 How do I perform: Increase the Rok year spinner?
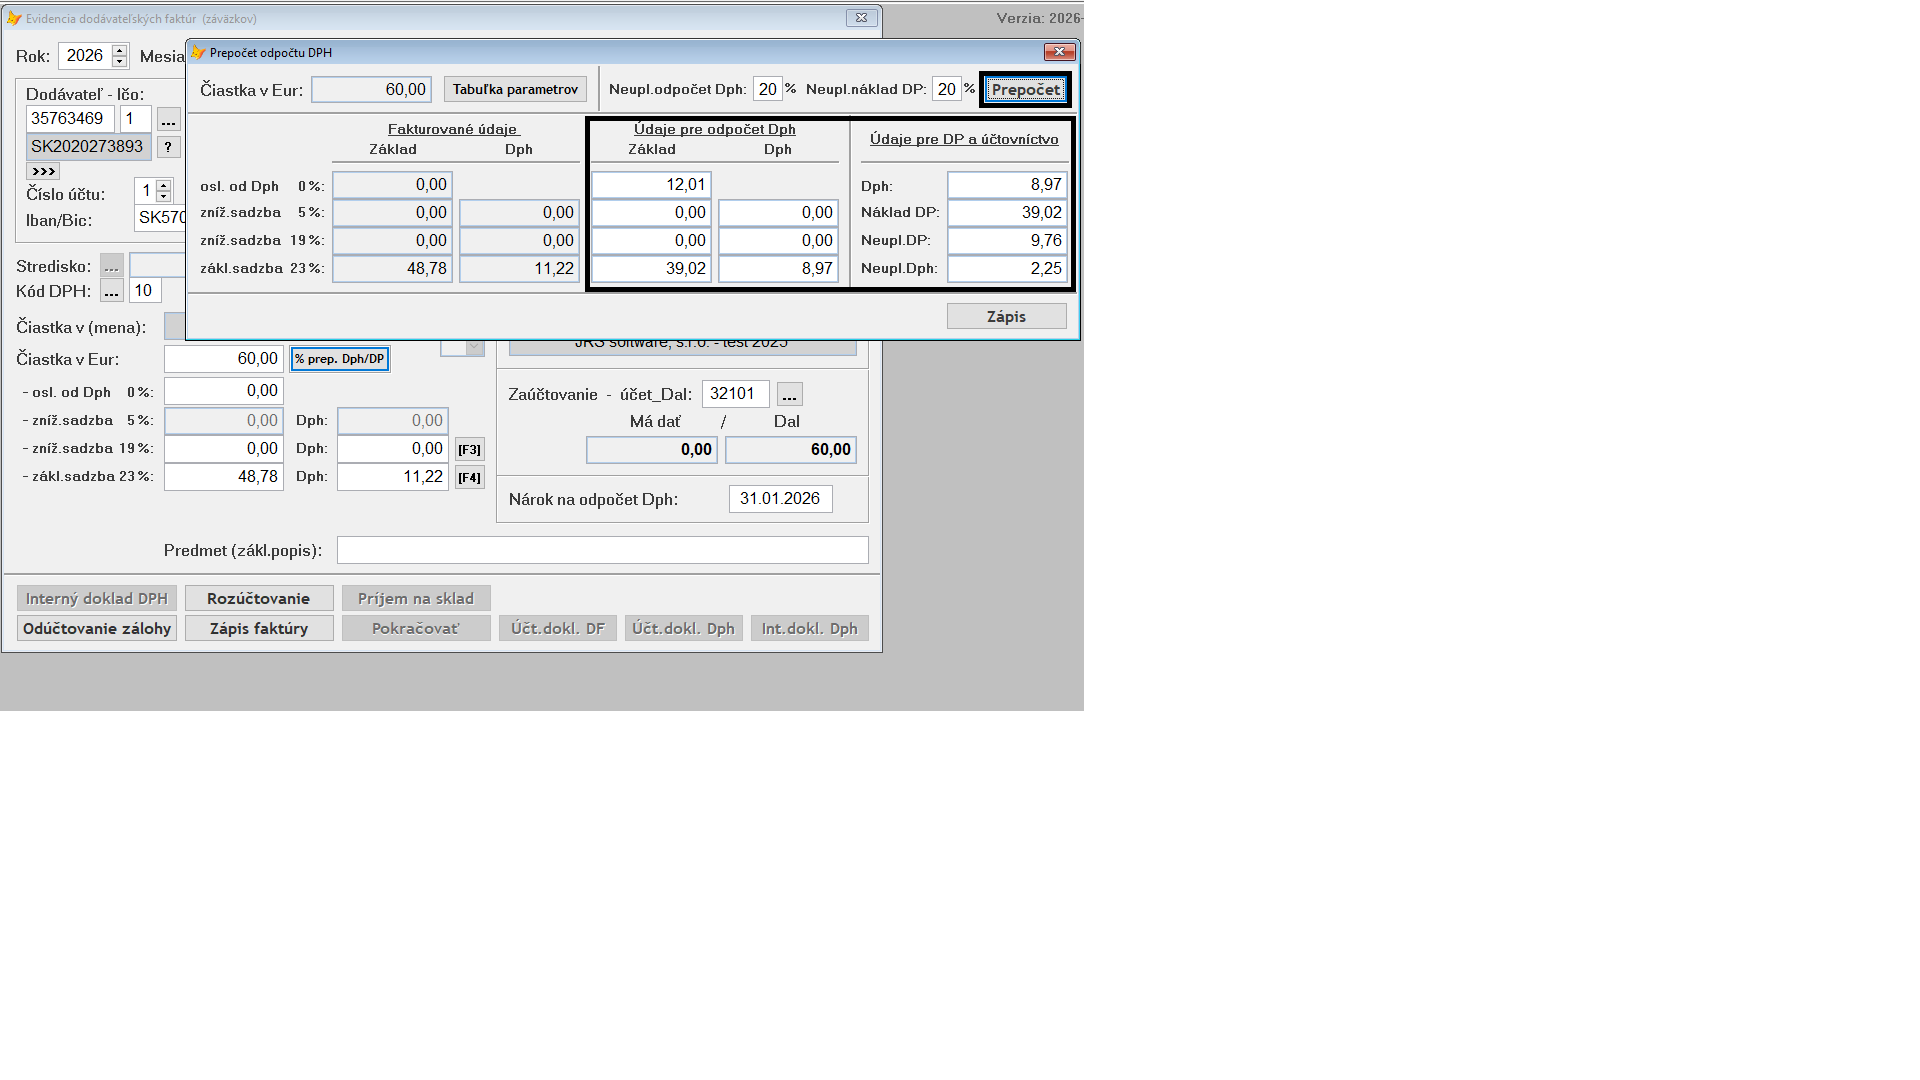click(x=120, y=50)
